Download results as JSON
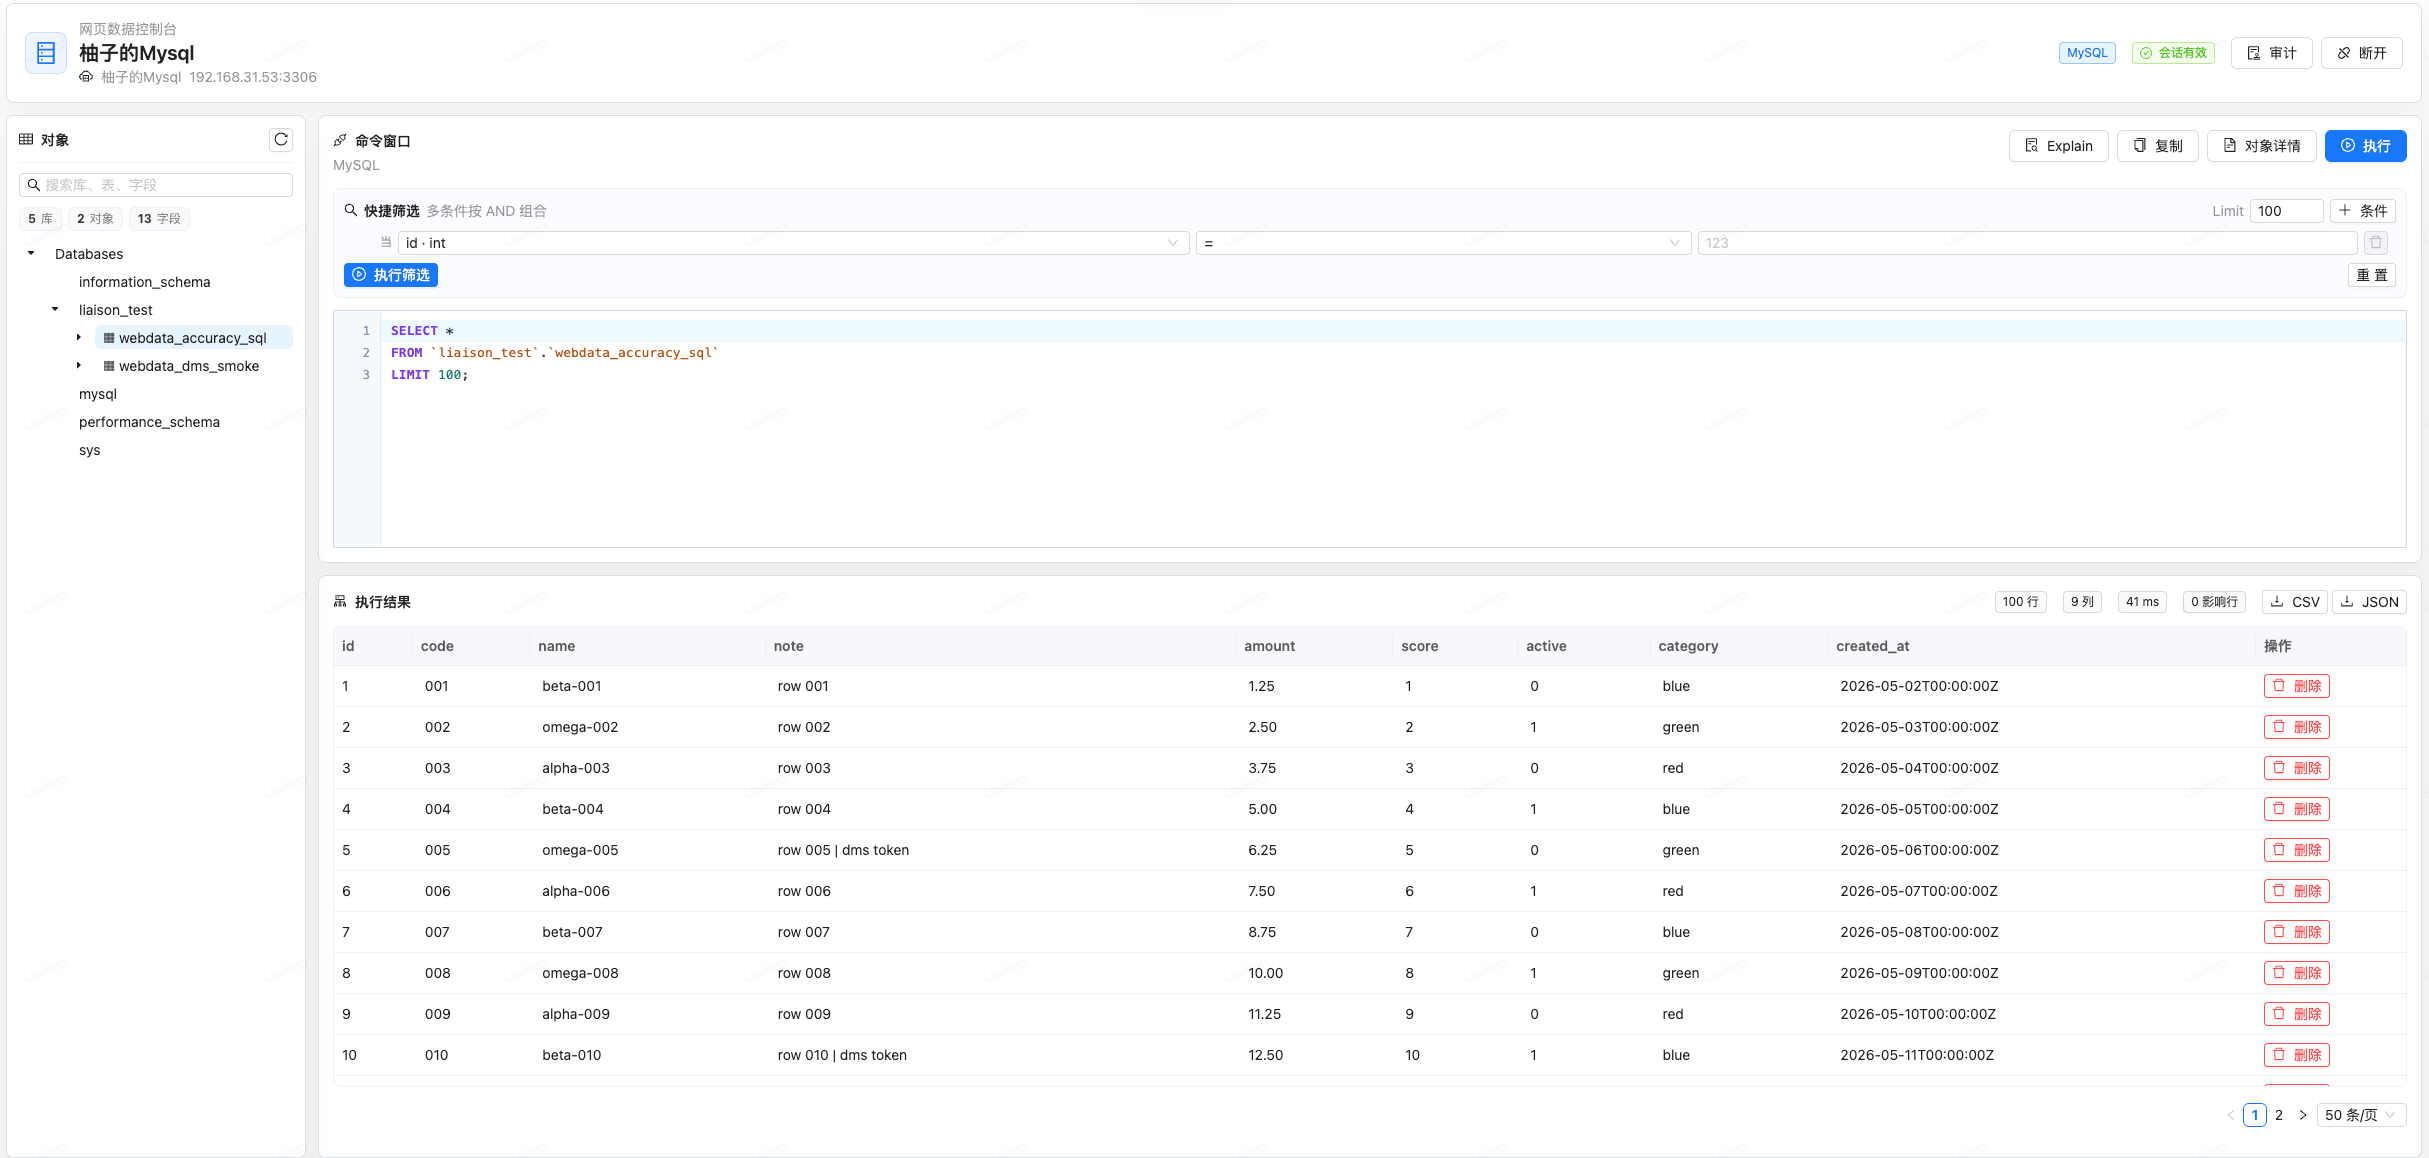 coord(2369,602)
